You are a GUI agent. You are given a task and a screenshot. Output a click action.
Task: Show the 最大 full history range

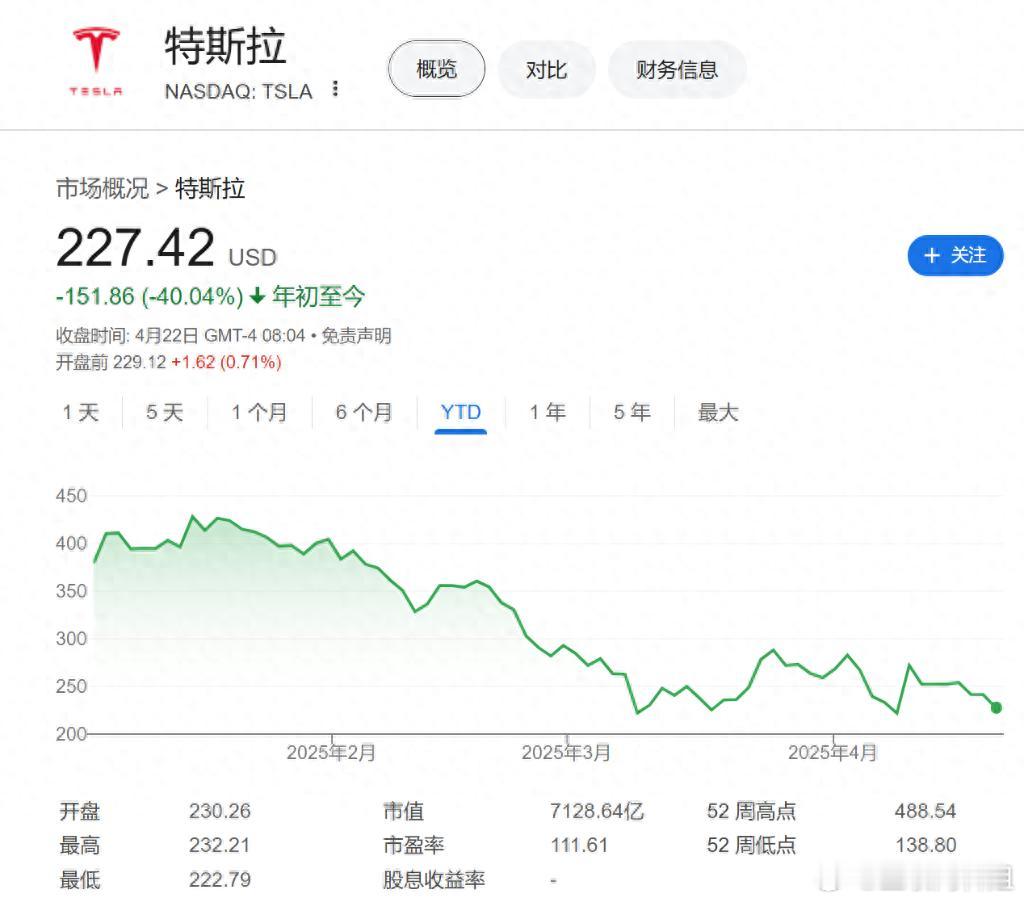pos(718,413)
